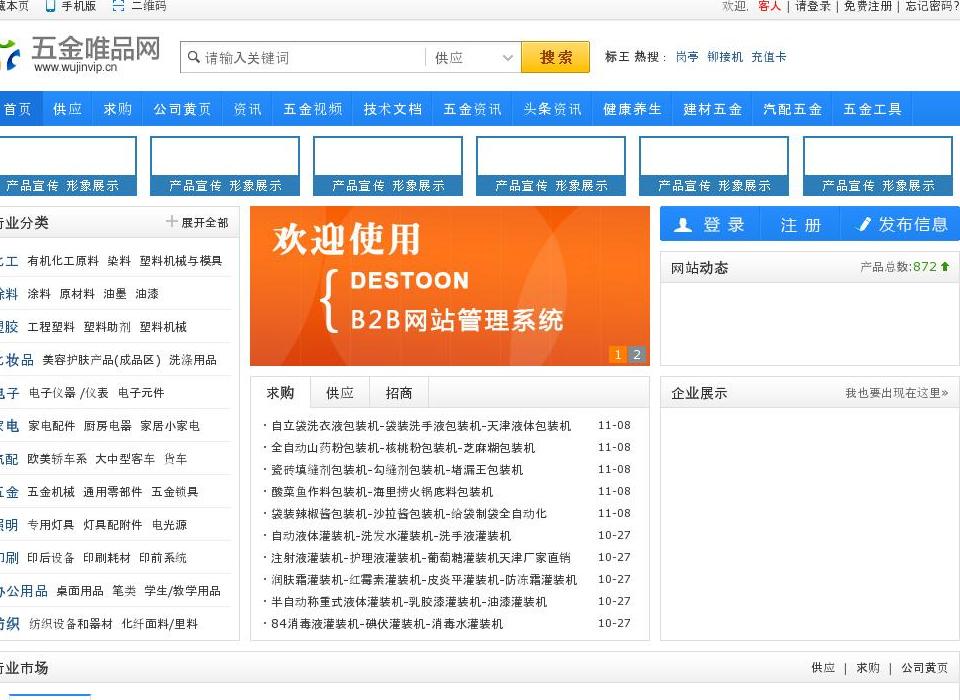Show banner slide 1
Image resolution: width=960 pixels, height=700 pixels.
click(618, 354)
